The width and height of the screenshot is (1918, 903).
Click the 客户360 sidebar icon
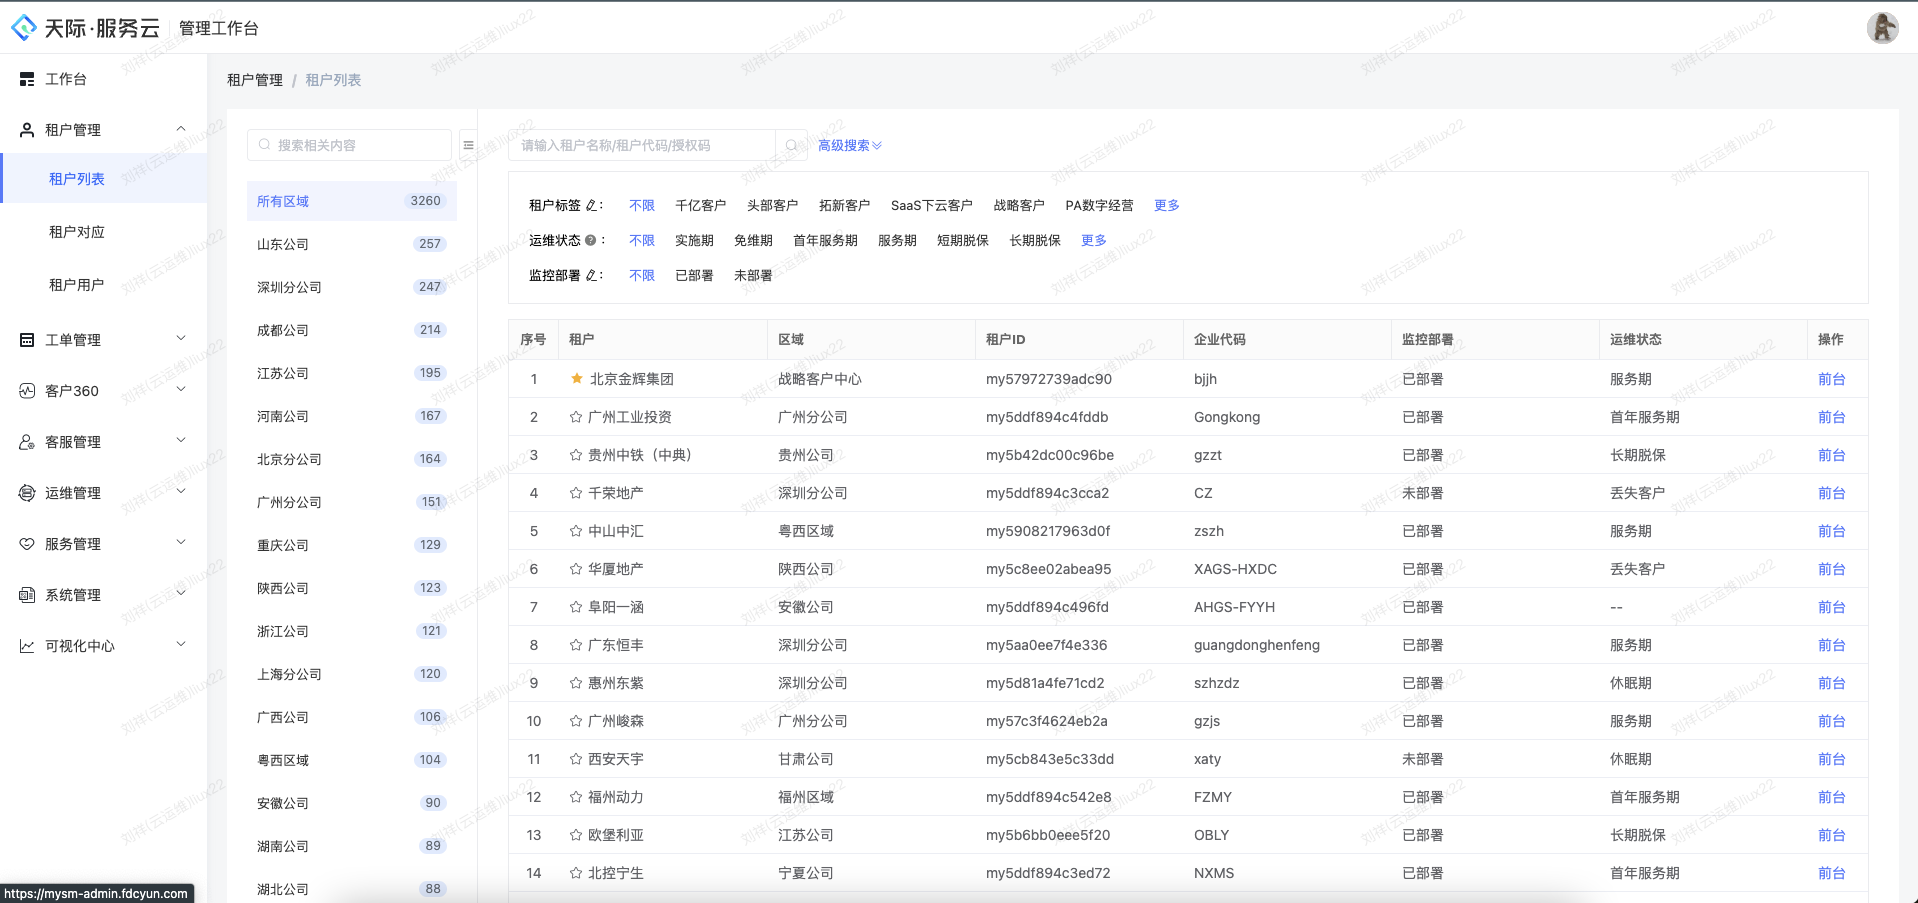click(x=27, y=391)
